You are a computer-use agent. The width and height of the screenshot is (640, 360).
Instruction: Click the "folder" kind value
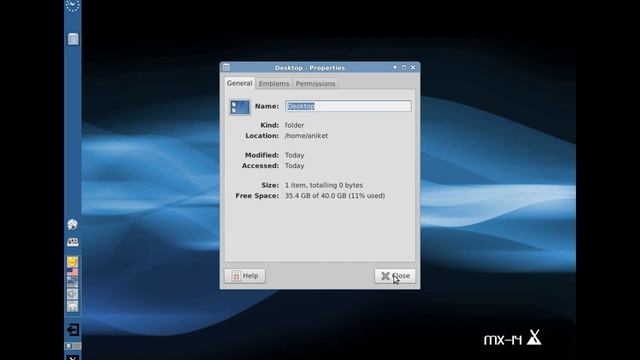click(x=294, y=125)
